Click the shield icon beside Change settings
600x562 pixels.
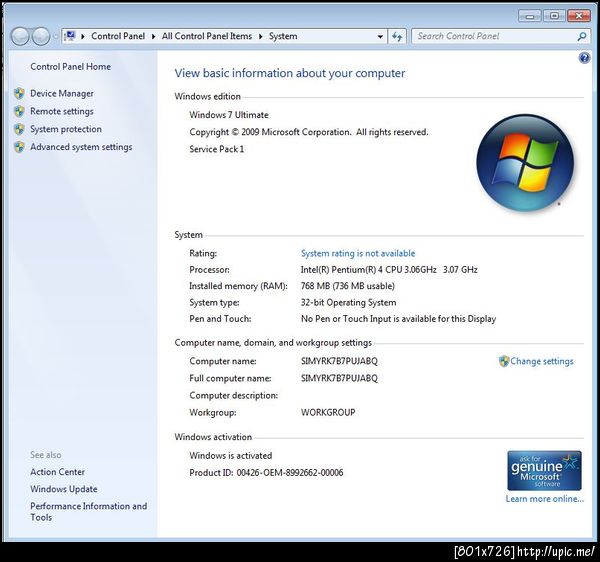tap(504, 361)
